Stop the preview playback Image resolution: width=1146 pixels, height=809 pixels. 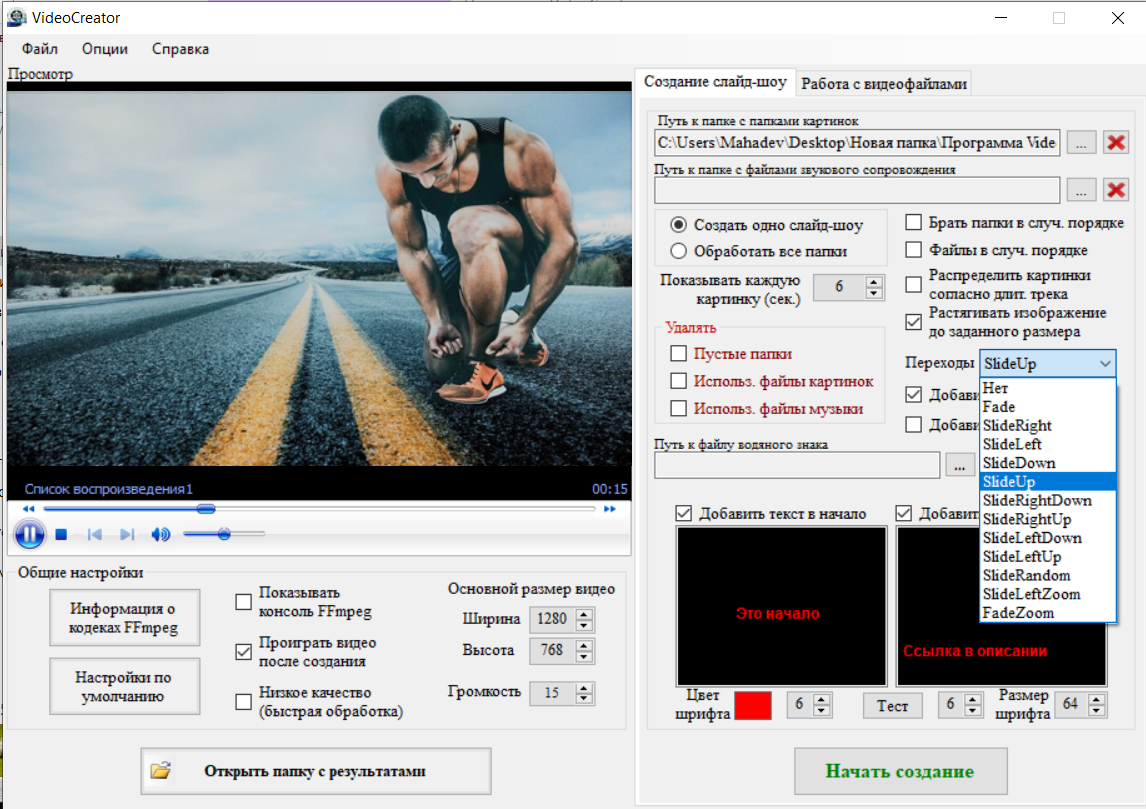click(61, 535)
